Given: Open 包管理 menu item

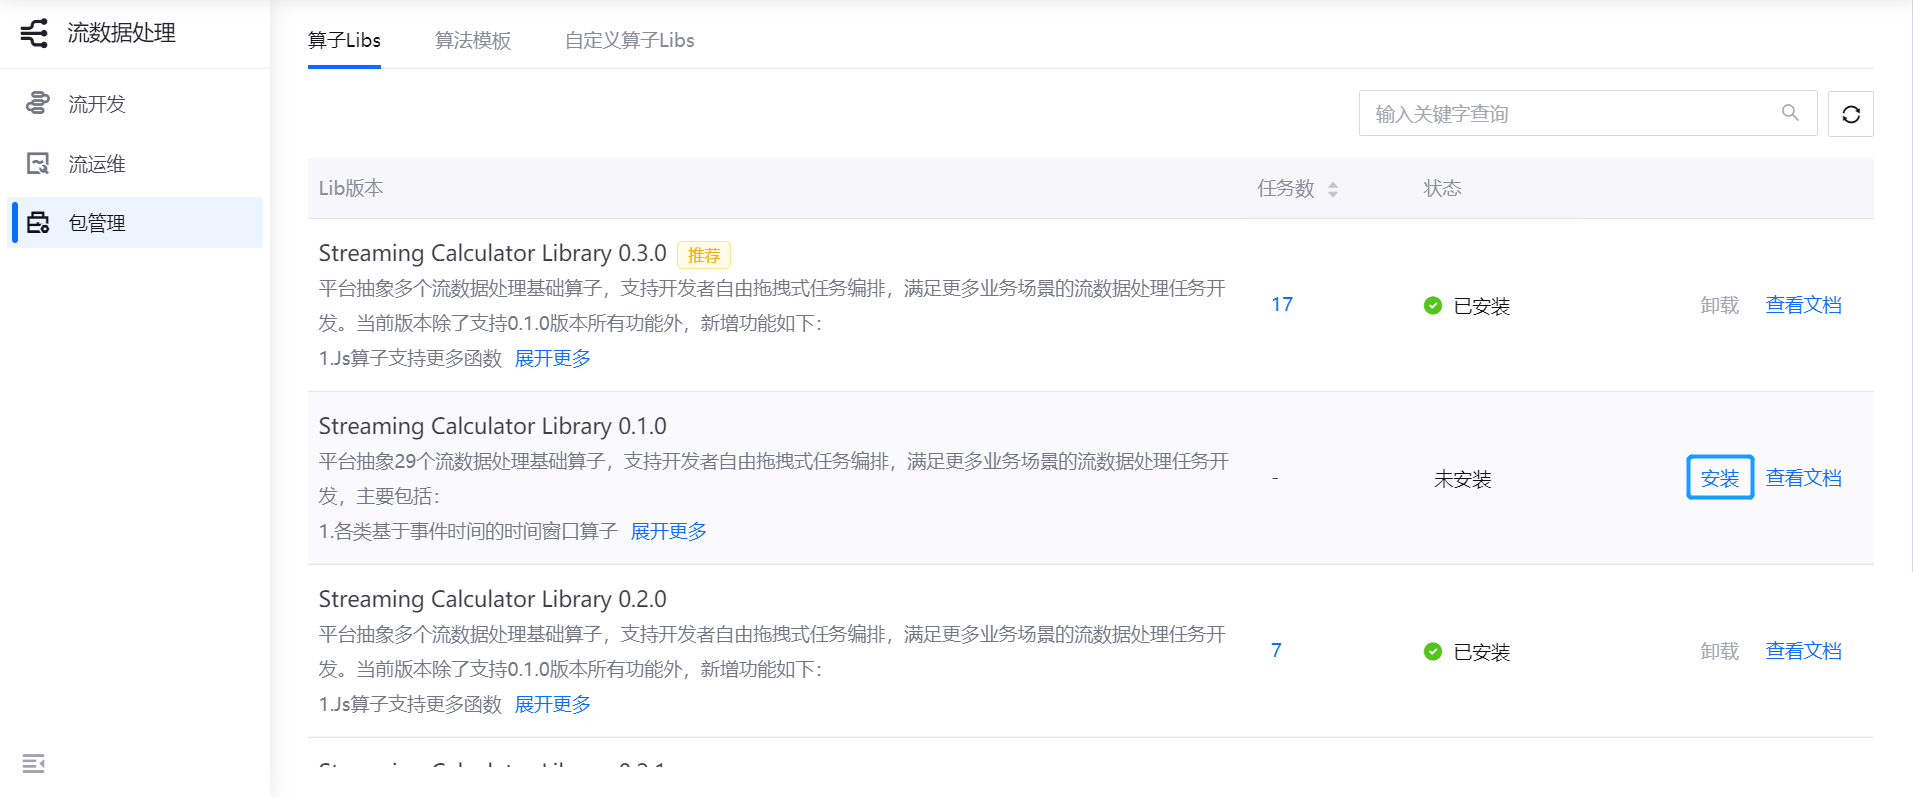Looking at the screenshot, I should point(135,222).
